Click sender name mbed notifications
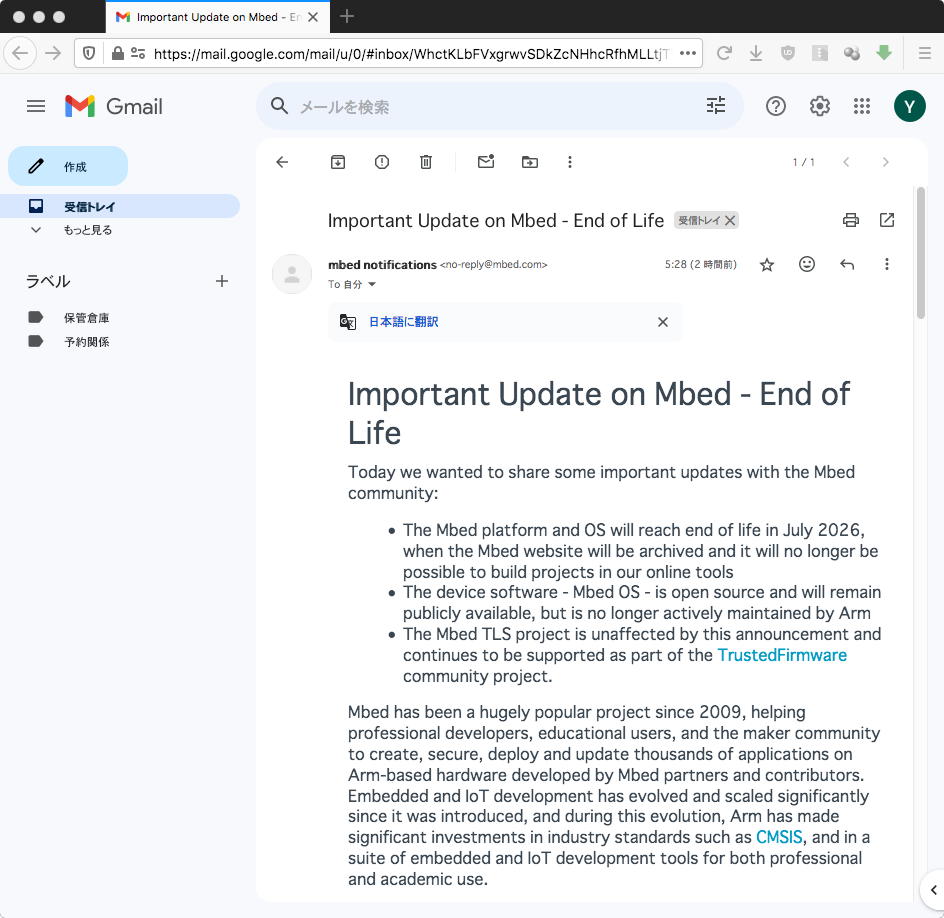This screenshot has width=944, height=918. coord(382,265)
